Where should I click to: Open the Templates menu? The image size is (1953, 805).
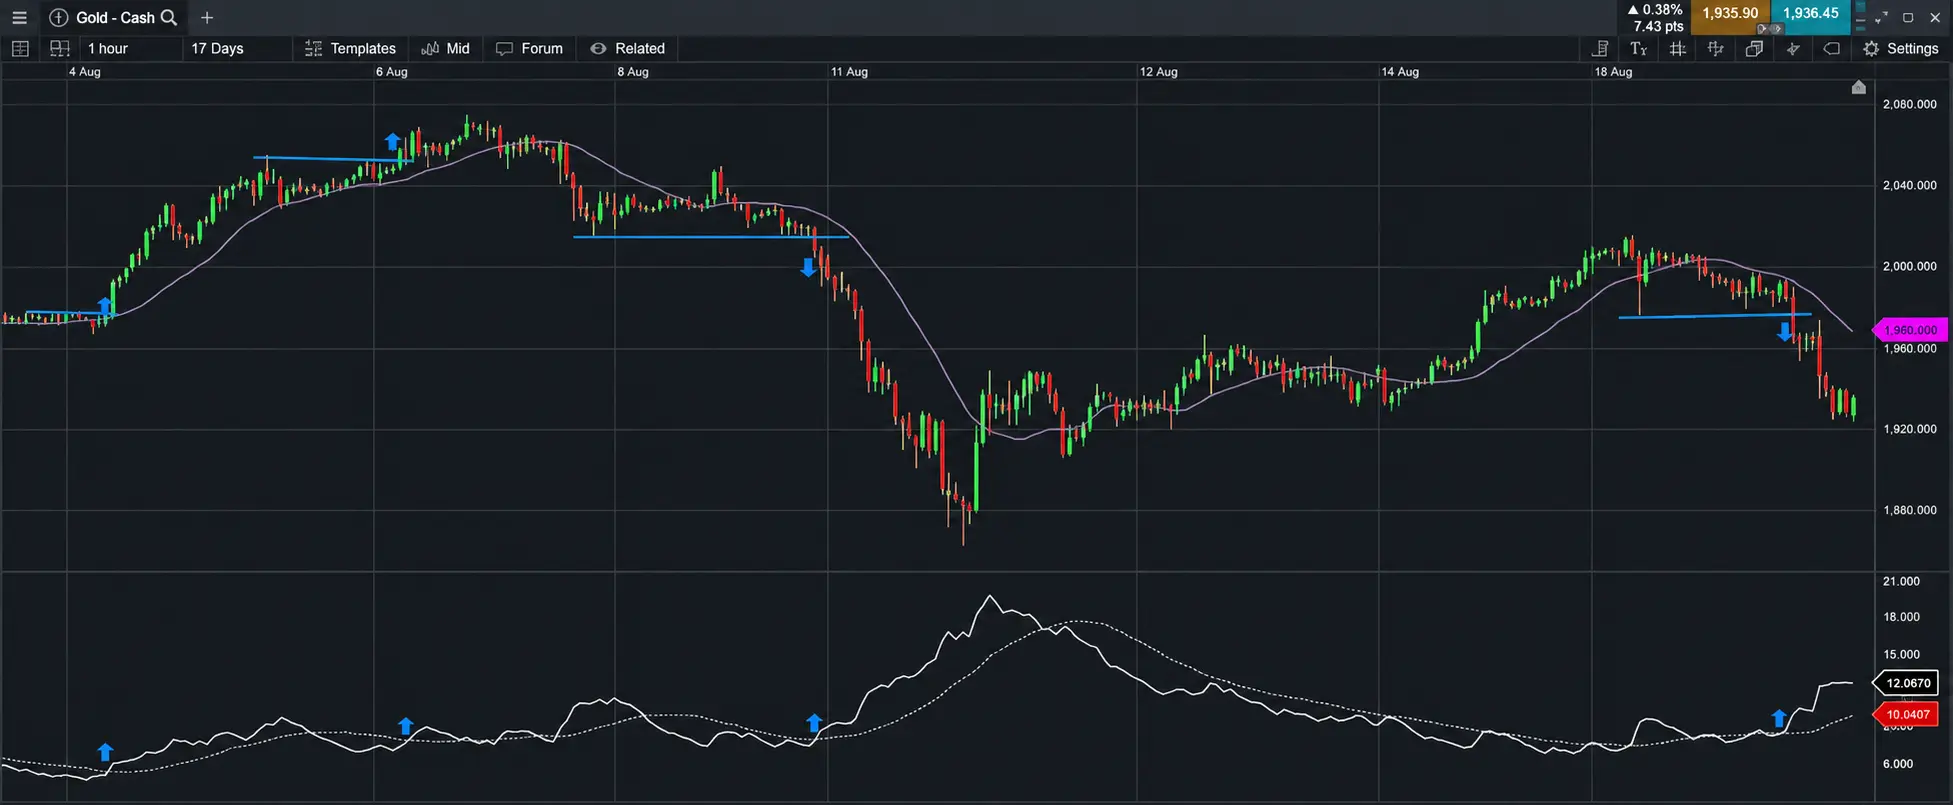[351, 49]
